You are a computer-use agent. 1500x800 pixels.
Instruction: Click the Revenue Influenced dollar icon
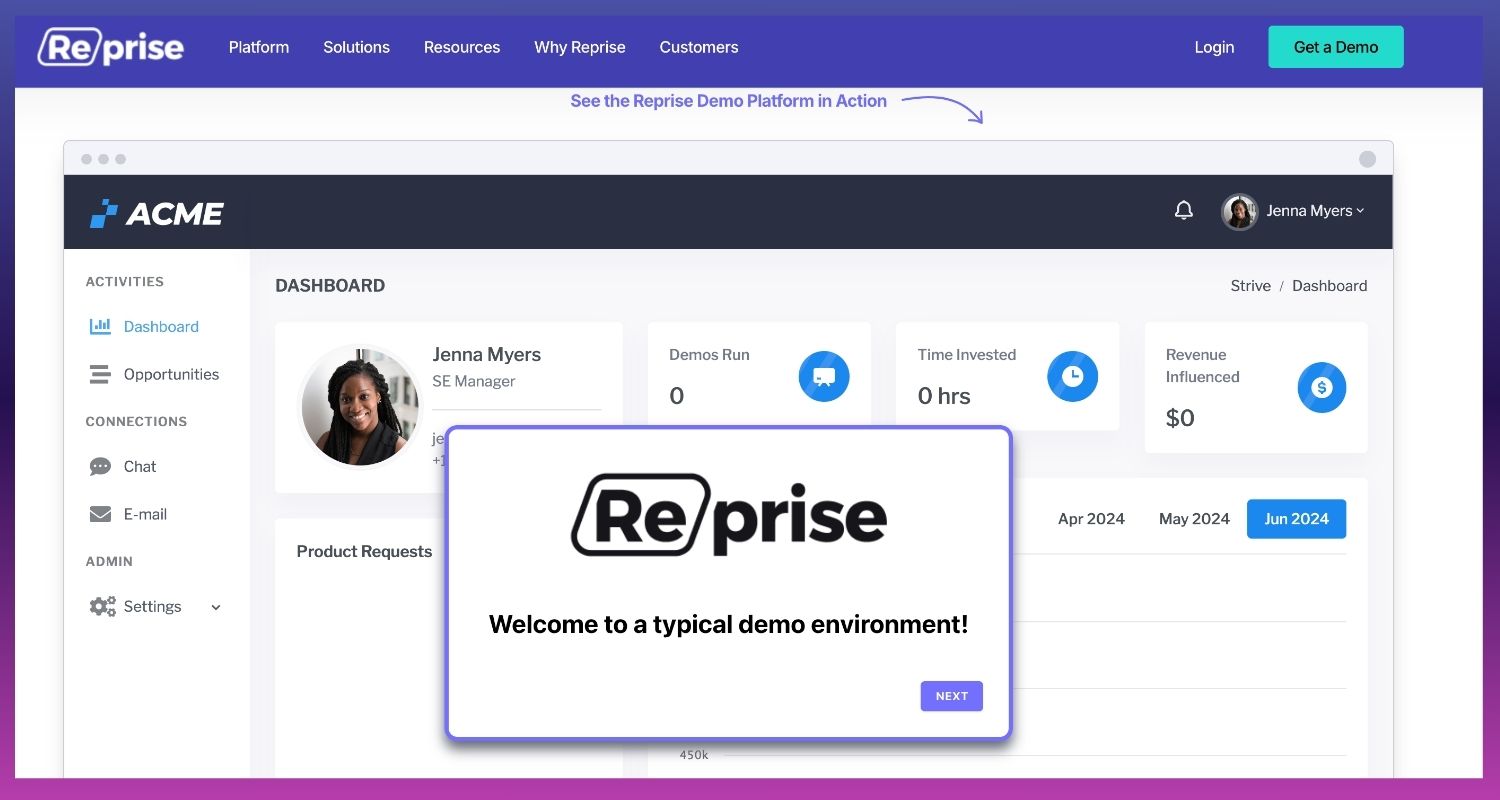[1322, 388]
